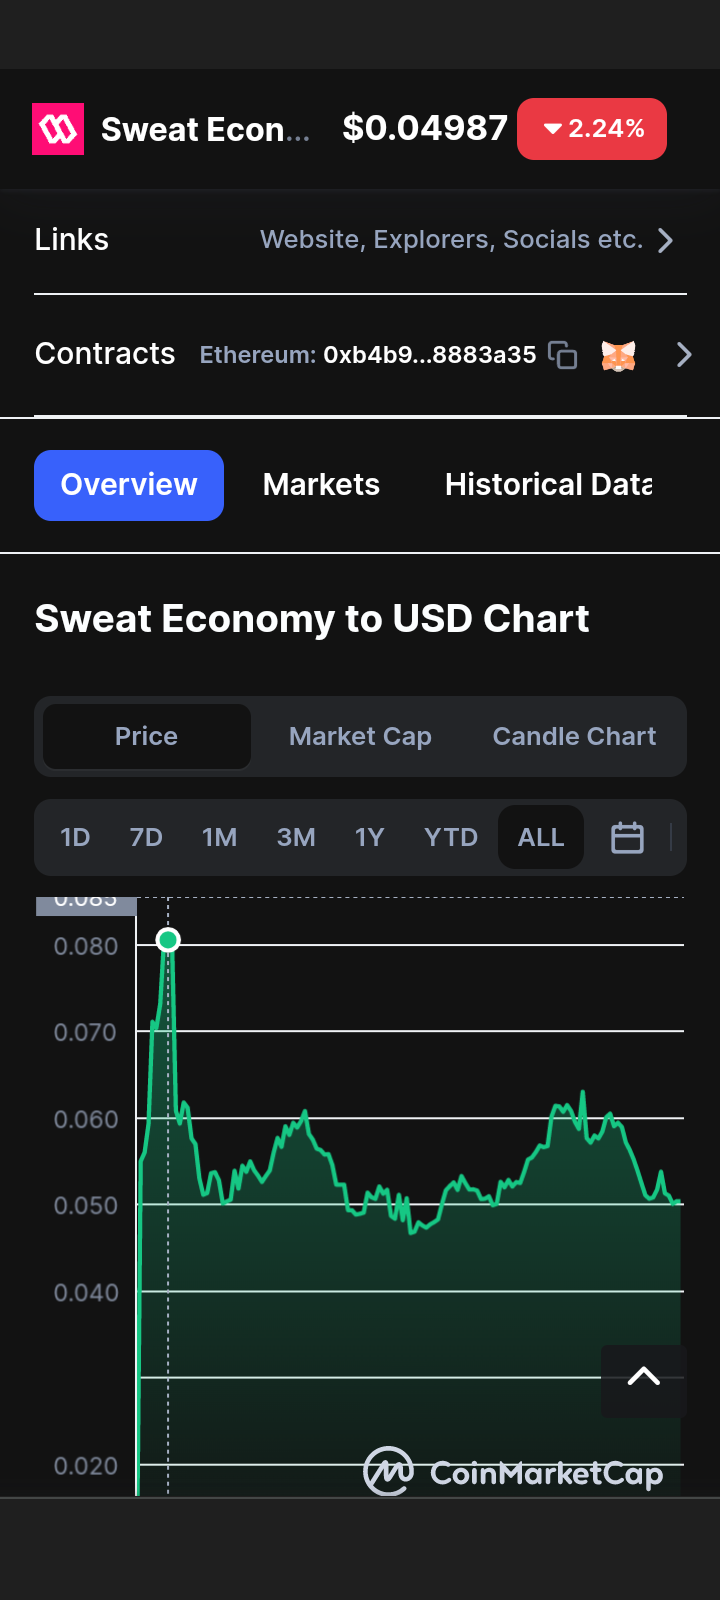Image resolution: width=720 pixels, height=1600 pixels.
Task: Select the YTD time range
Action: [x=451, y=837]
